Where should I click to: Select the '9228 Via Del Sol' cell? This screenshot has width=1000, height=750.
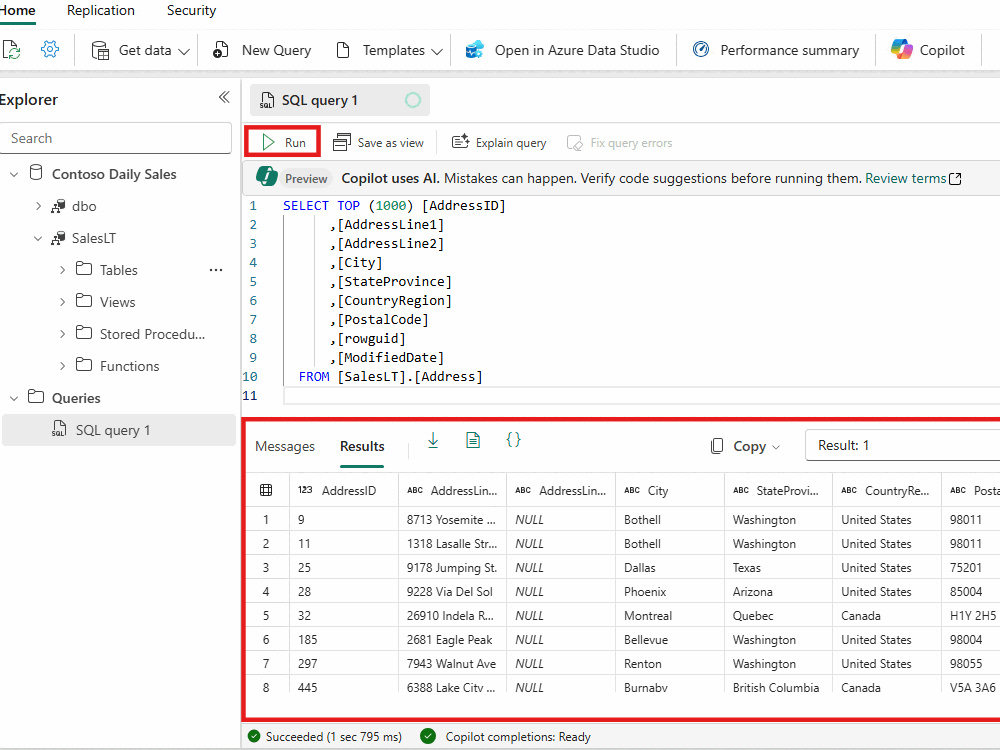tap(452, 591)
